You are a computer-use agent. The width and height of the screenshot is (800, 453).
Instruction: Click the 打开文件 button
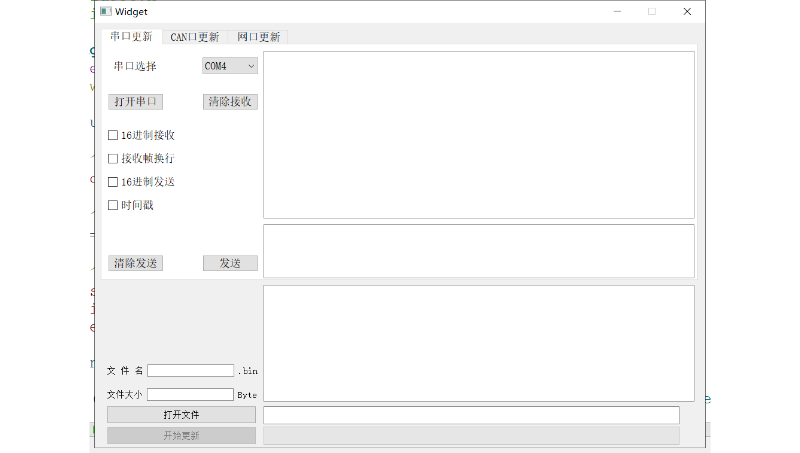point(181,415)
